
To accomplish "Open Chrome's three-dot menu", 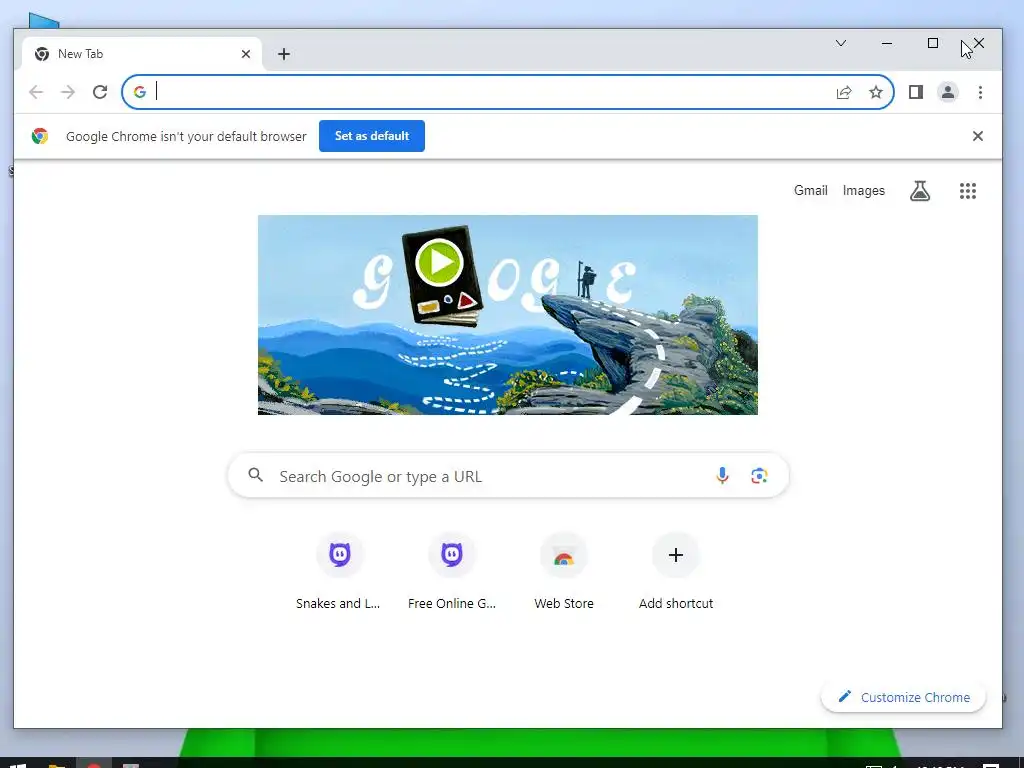I will coord(980,92).
